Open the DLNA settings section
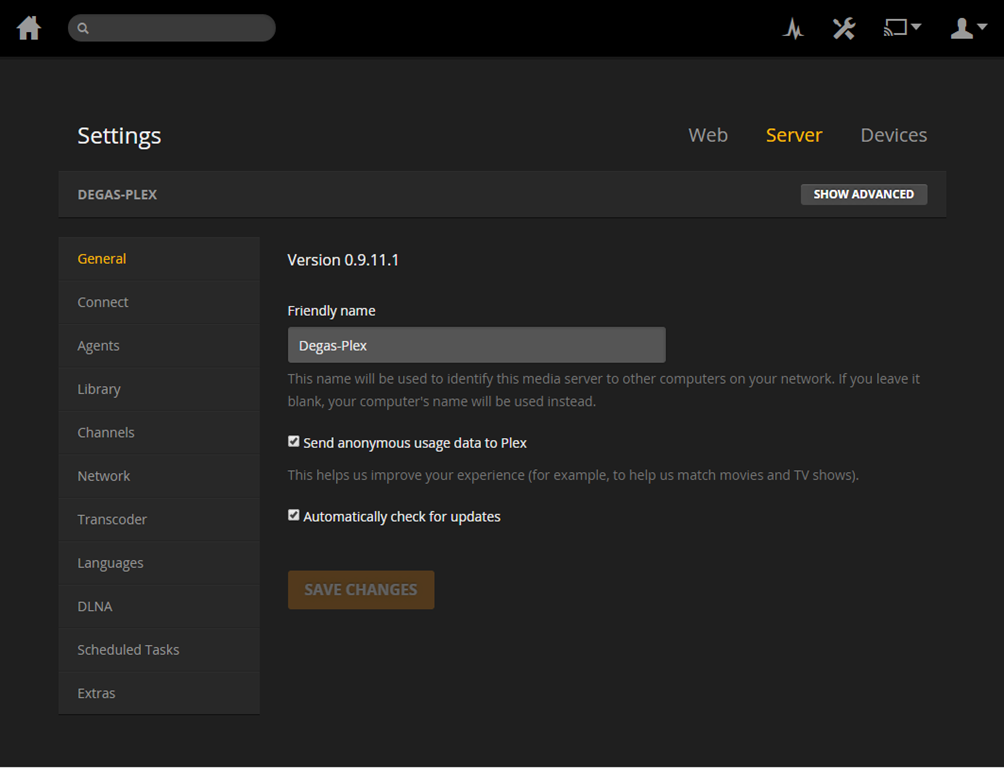 95,606
